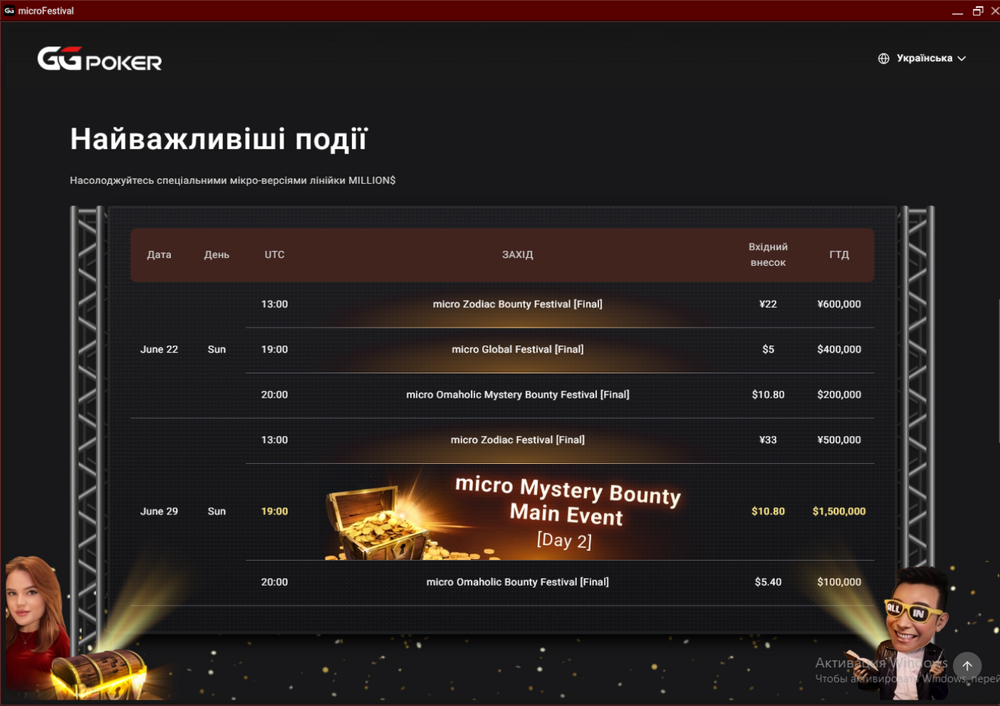1000x706 pixels.
Task: Click the День column header
Action: tap(216, 254)
